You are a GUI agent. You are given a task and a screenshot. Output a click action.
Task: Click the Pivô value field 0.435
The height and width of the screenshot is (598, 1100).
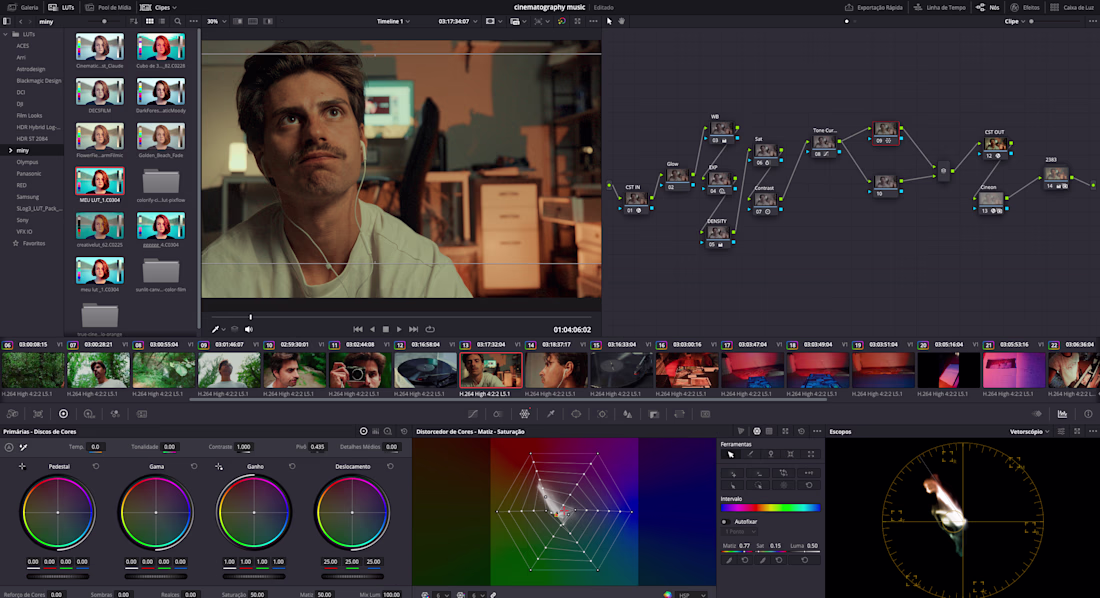[x=318, y=447]
